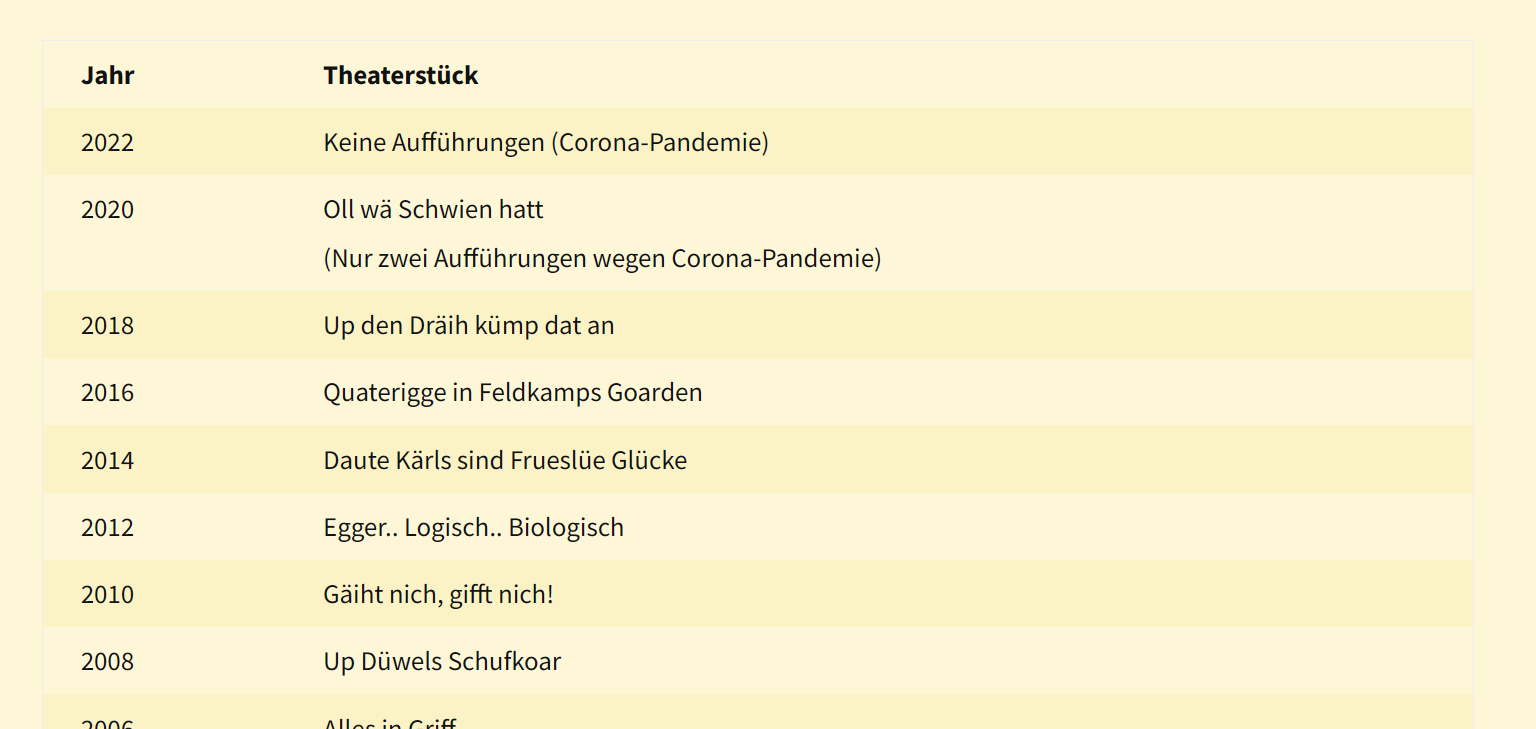Select the 2020 year cell
The height and width of the screenshot is (729, 1536).
pyautogui.click(x=107, y=209)
